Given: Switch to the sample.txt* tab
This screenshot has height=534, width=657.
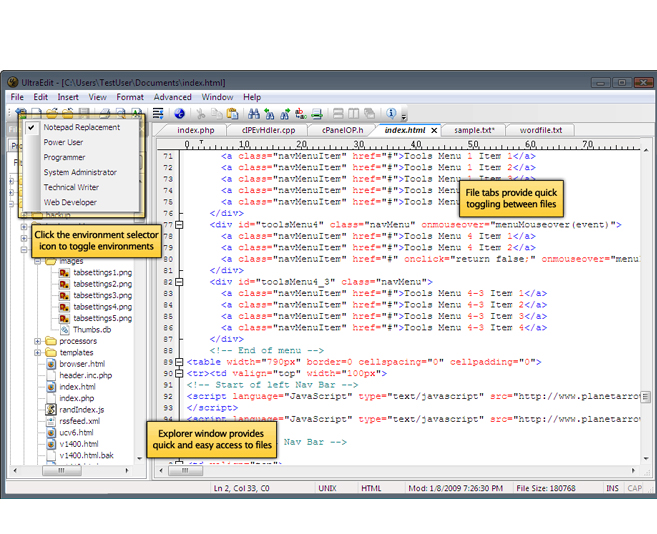Looking at the screenshot, I should [474, 130].
